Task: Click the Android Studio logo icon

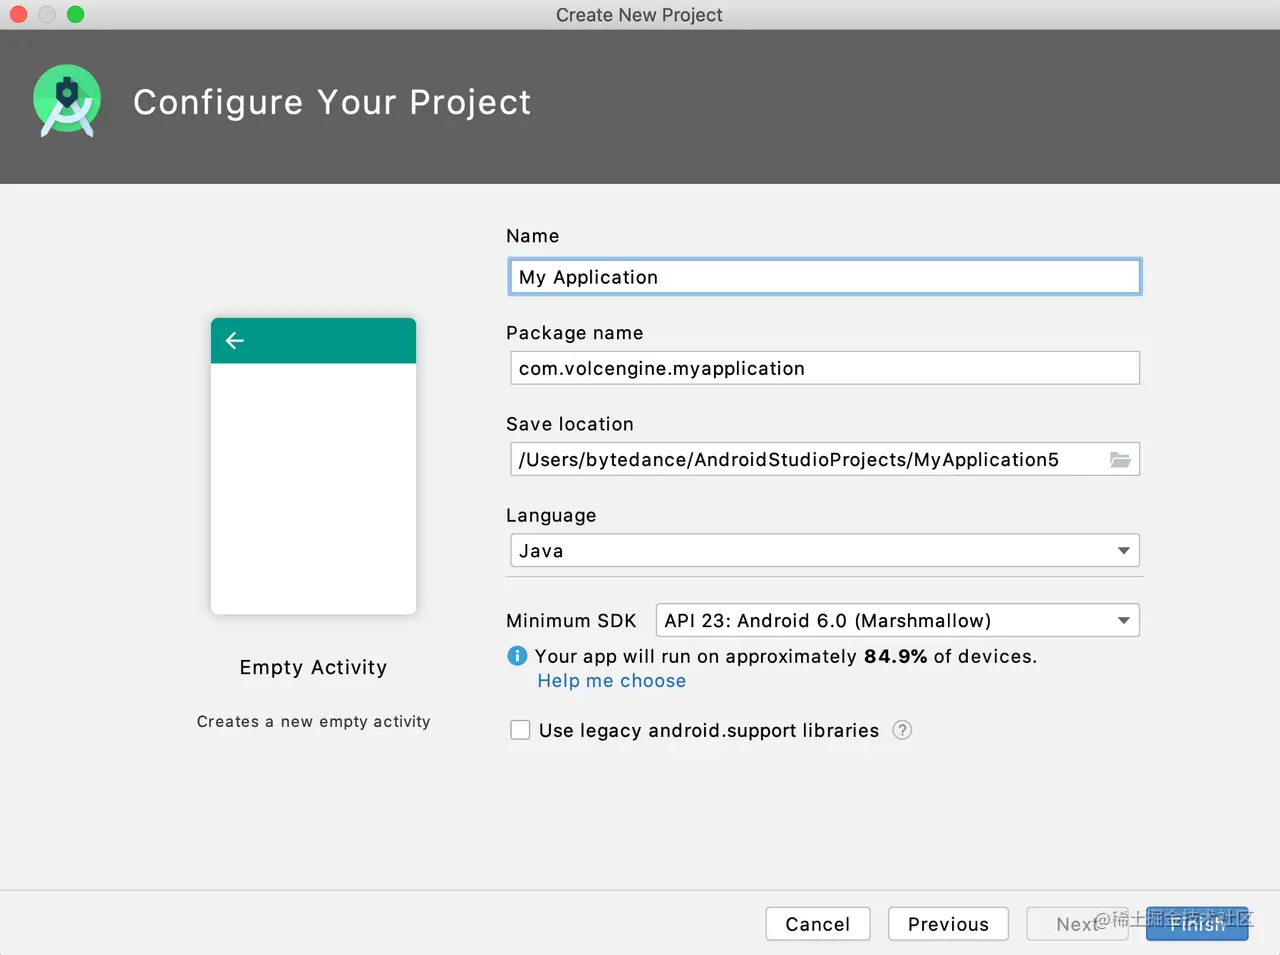Action: 67,101
